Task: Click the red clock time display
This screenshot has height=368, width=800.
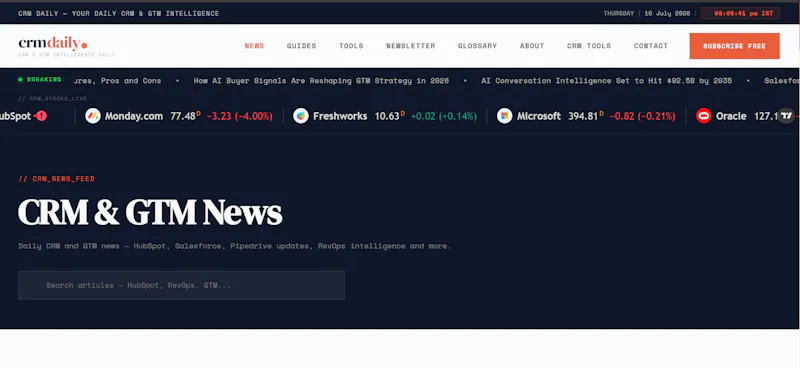Action: 740,13
